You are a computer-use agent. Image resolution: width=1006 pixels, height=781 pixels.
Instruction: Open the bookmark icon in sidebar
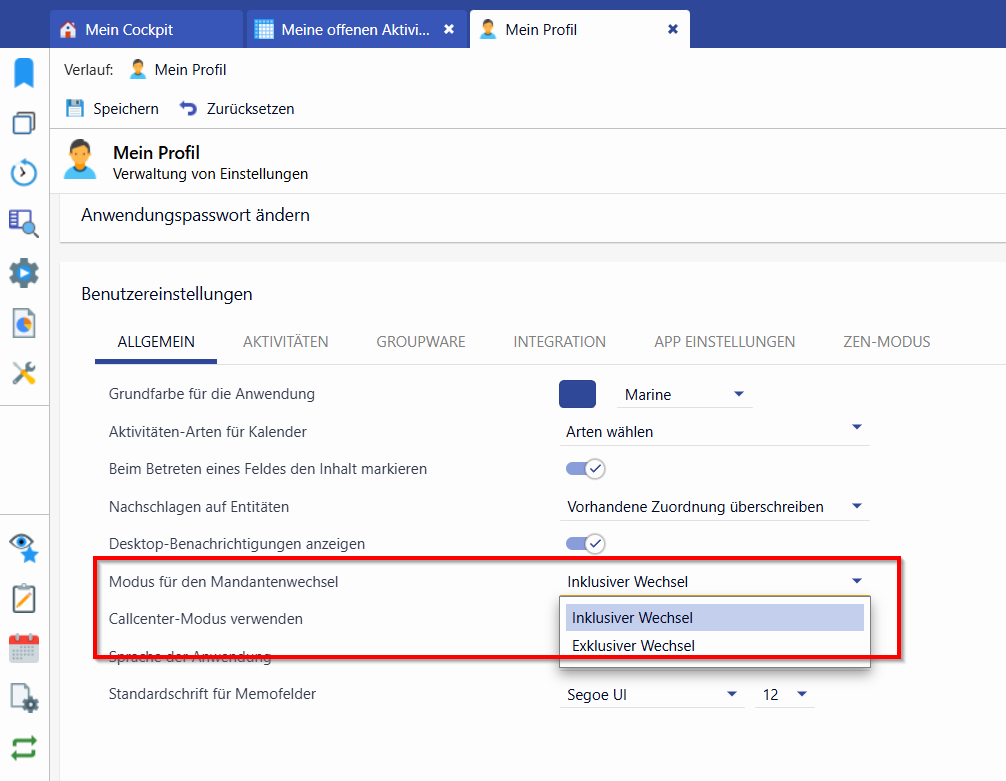(24, 73)
